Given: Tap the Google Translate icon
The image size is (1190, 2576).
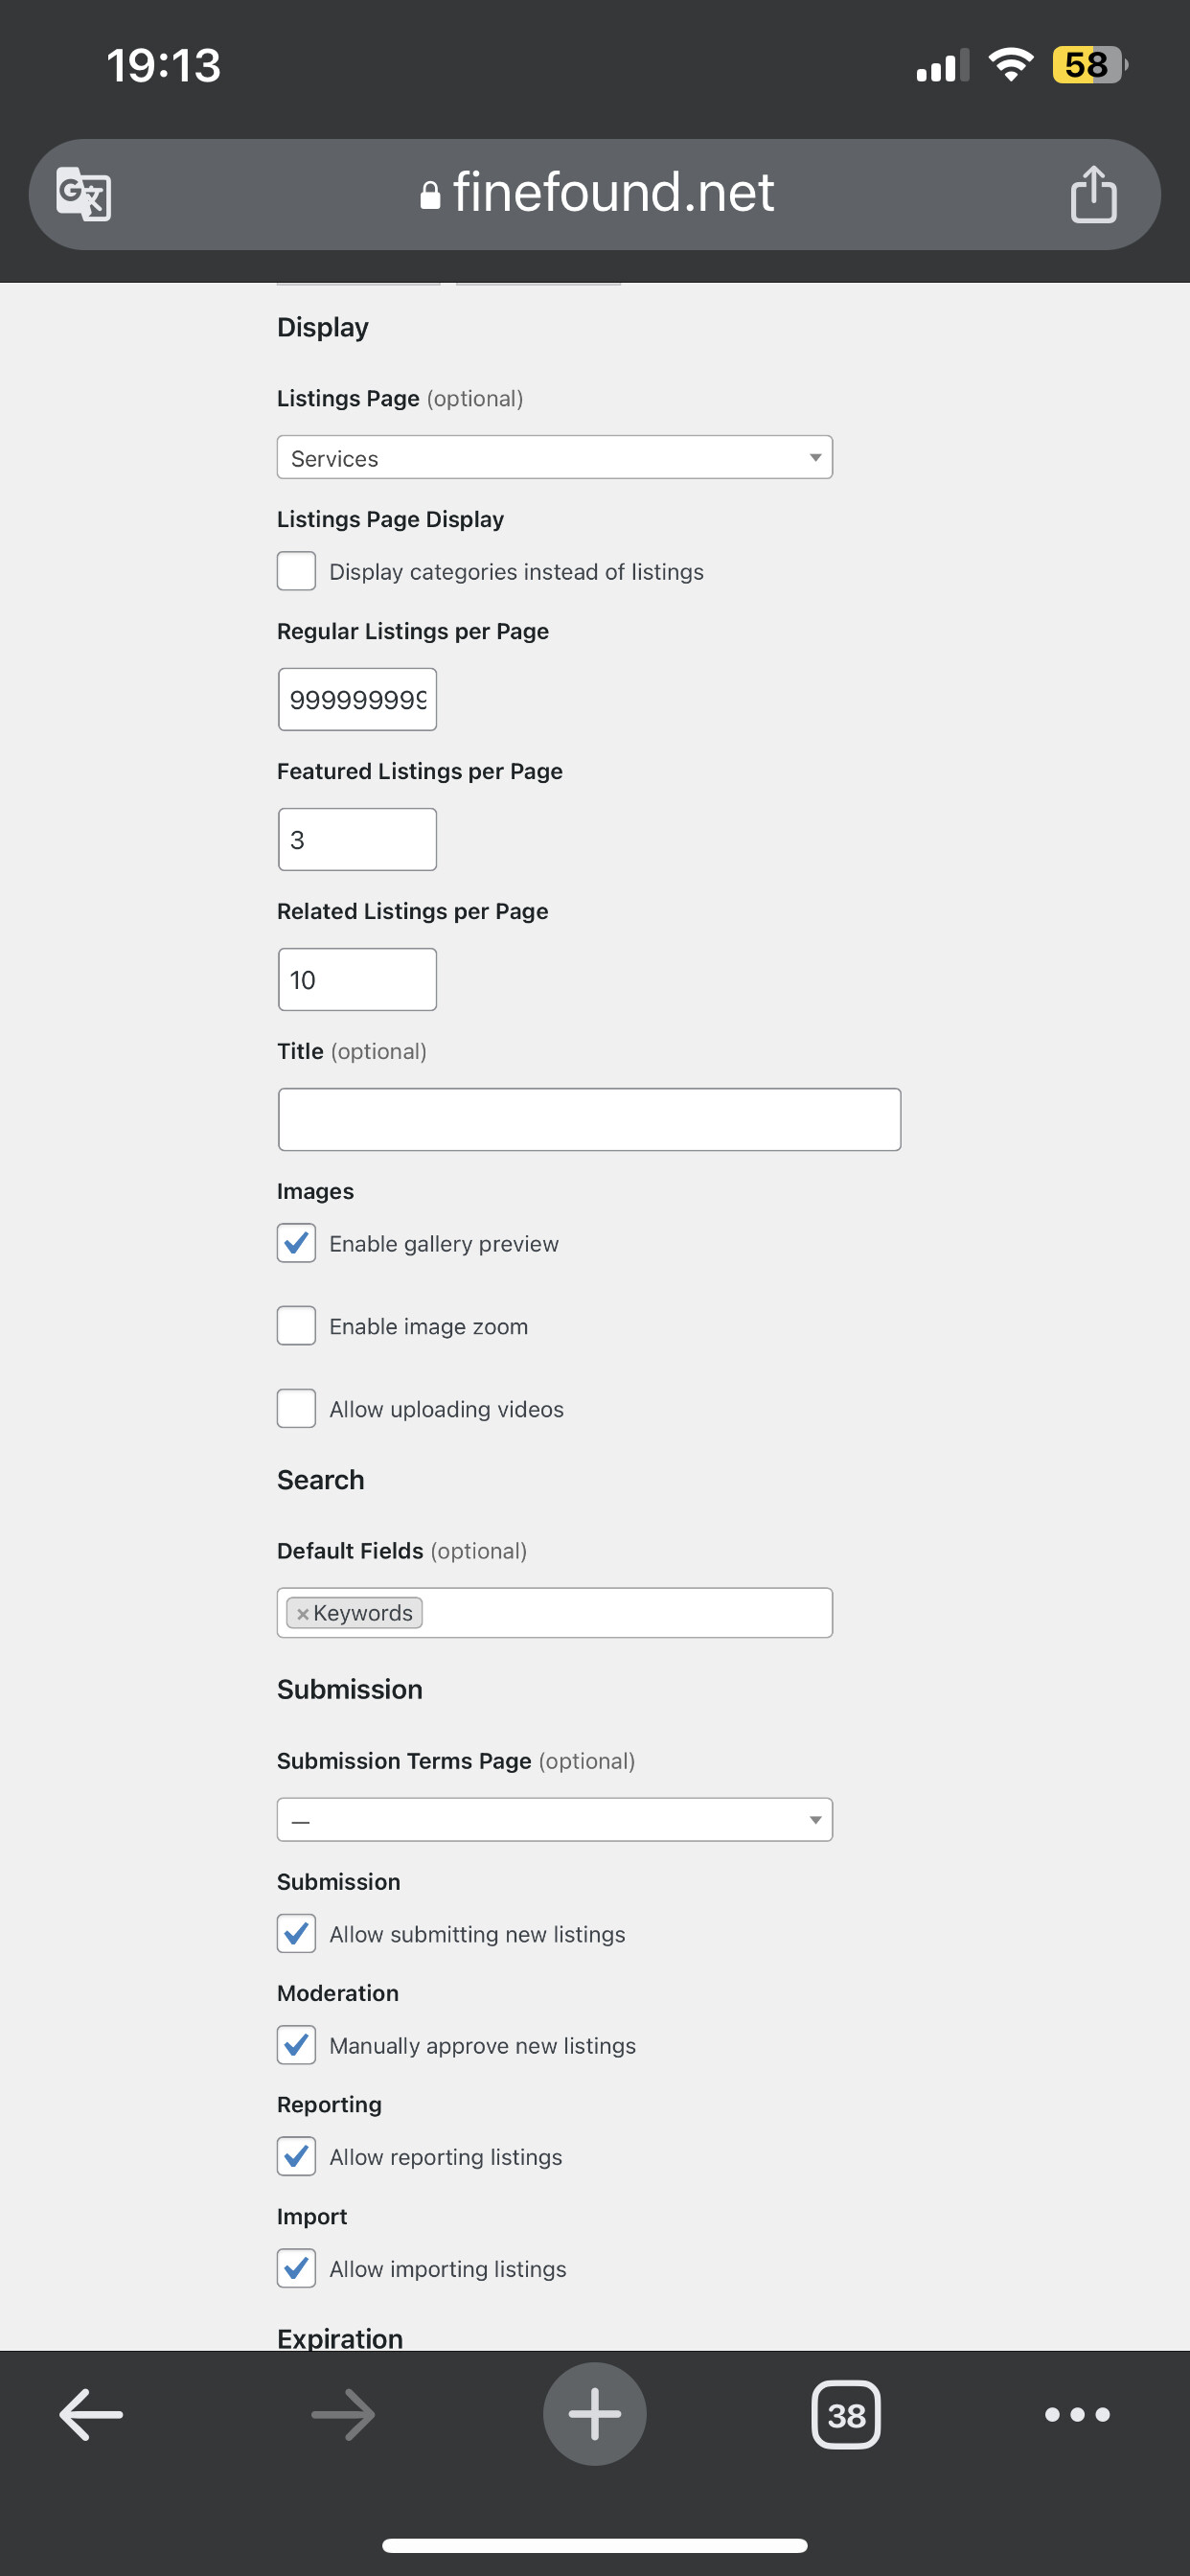Looking at the screenshot, I should tap(83, 194).
